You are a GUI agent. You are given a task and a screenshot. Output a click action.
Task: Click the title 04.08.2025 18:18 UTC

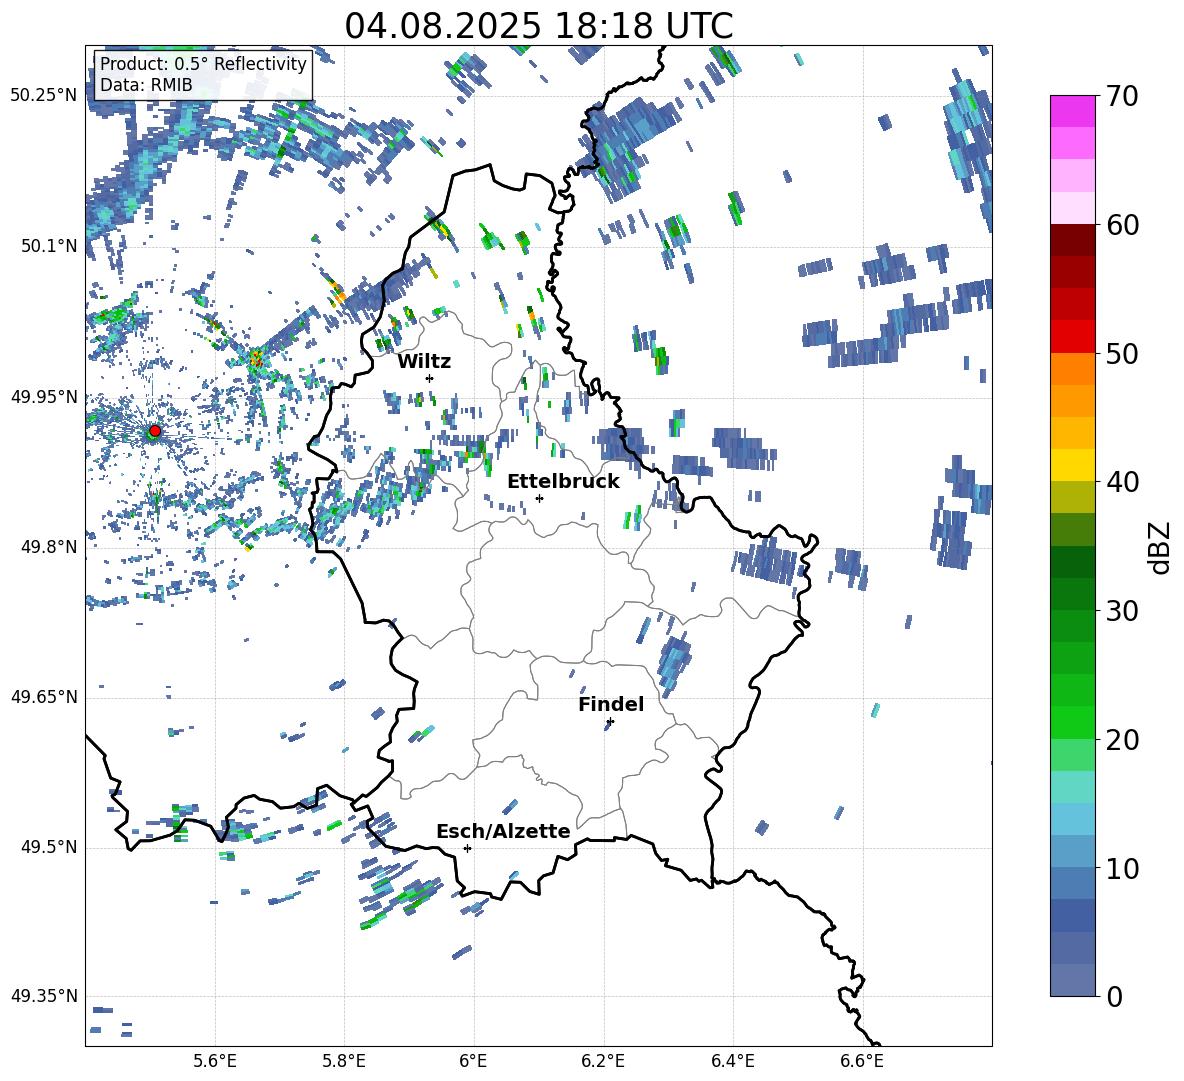(x=538, y=26)
